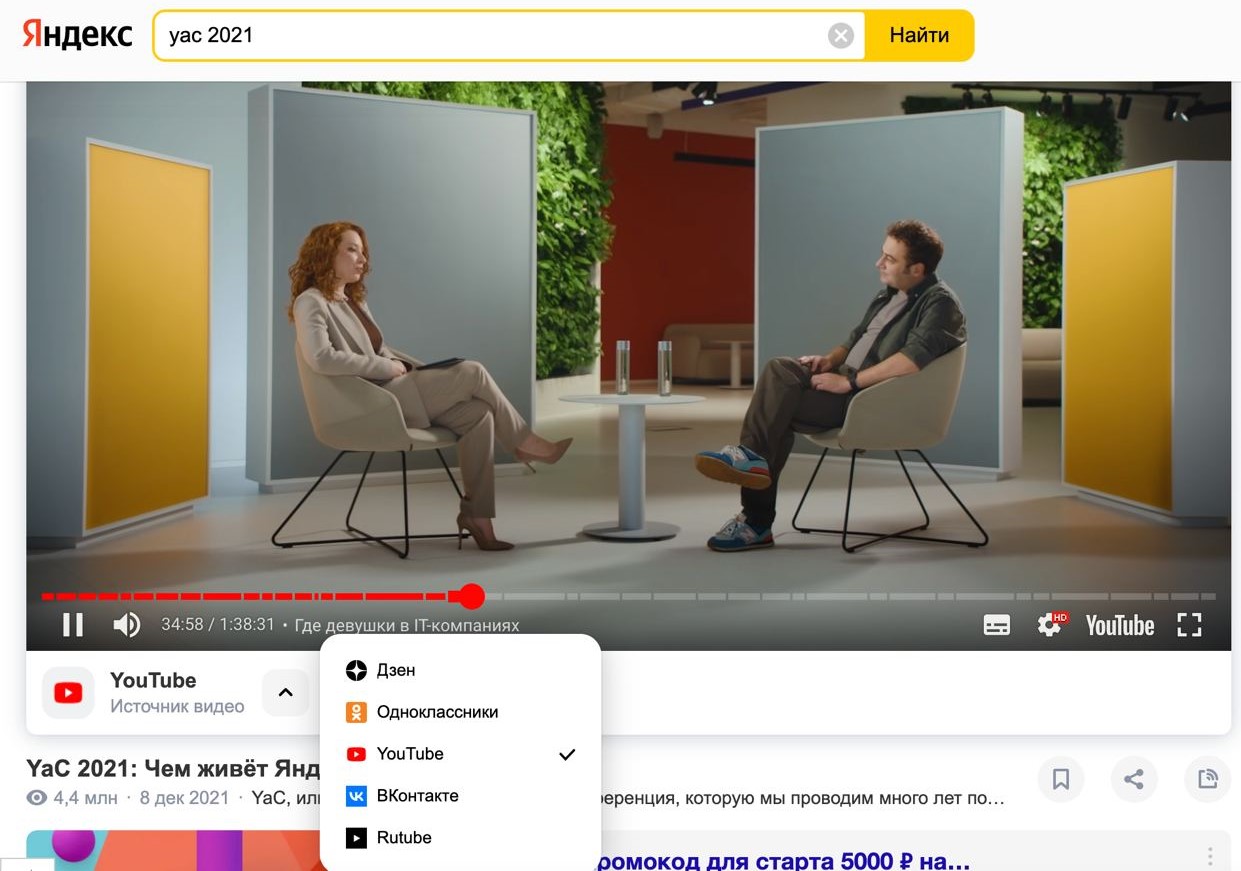Toggle video subtitles
Viewport: 1241px width, 871px height.
(x=997, y=625)
